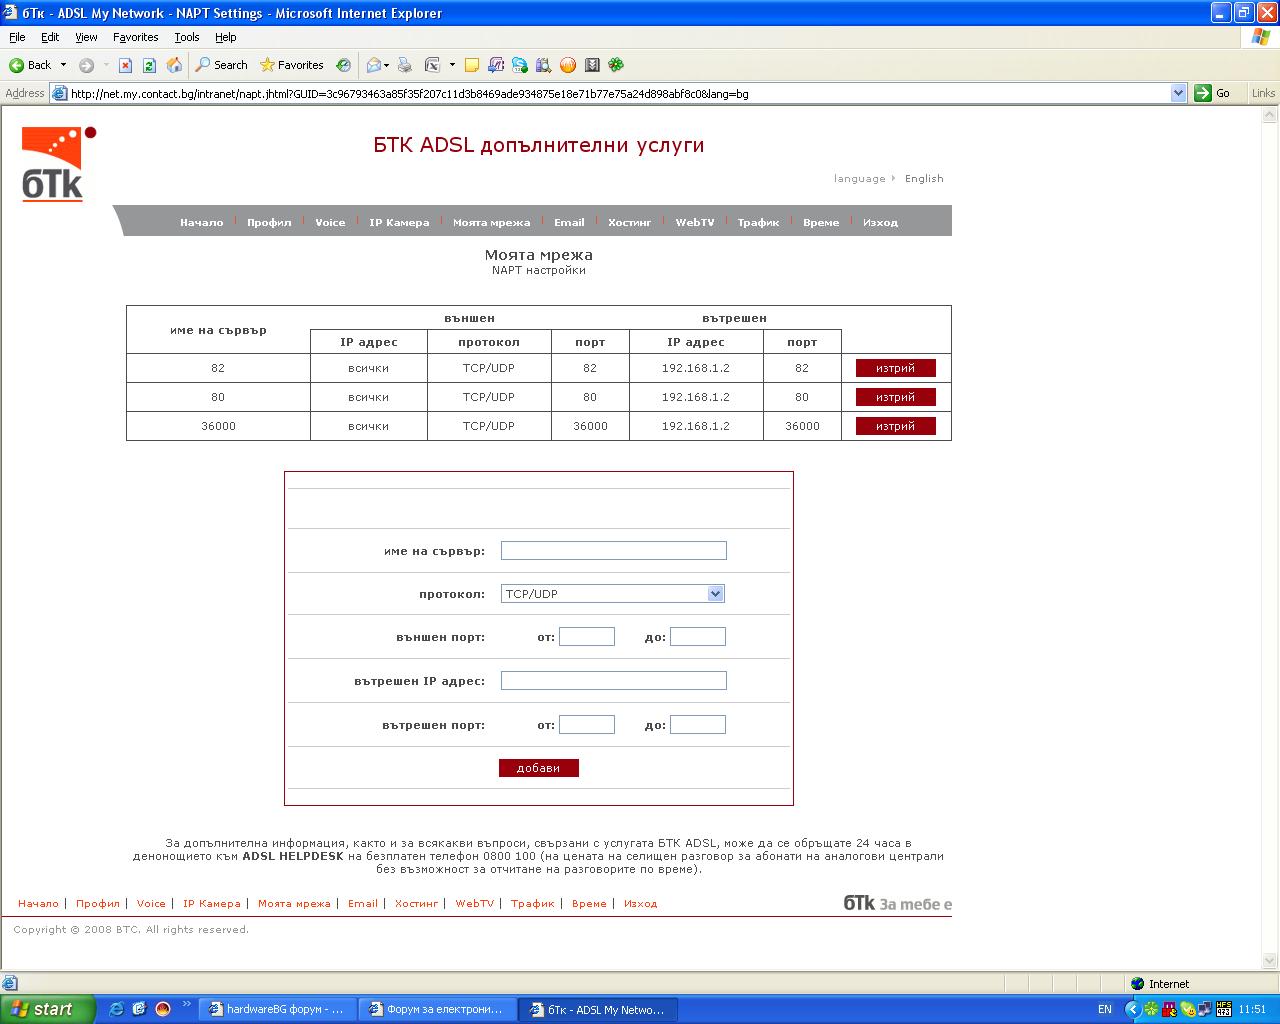The image size is (1280, 1024).
Task: Go to the Home page icon
Action: coord(174,65)
